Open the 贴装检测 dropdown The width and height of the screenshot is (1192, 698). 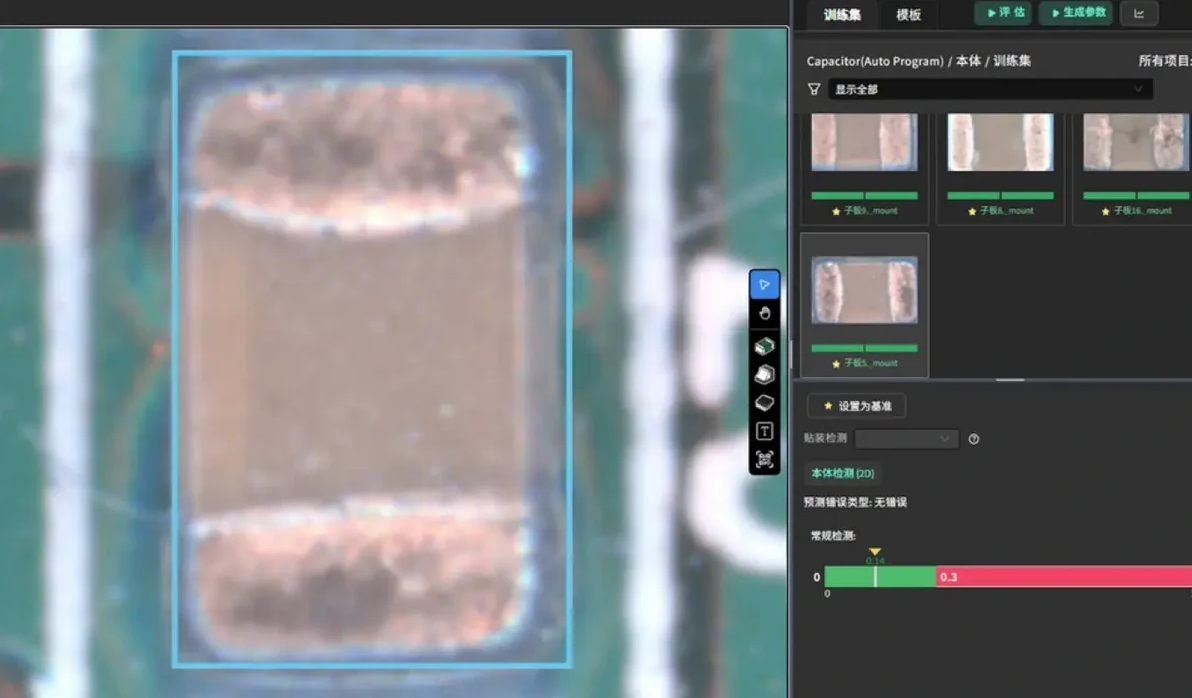906,439
